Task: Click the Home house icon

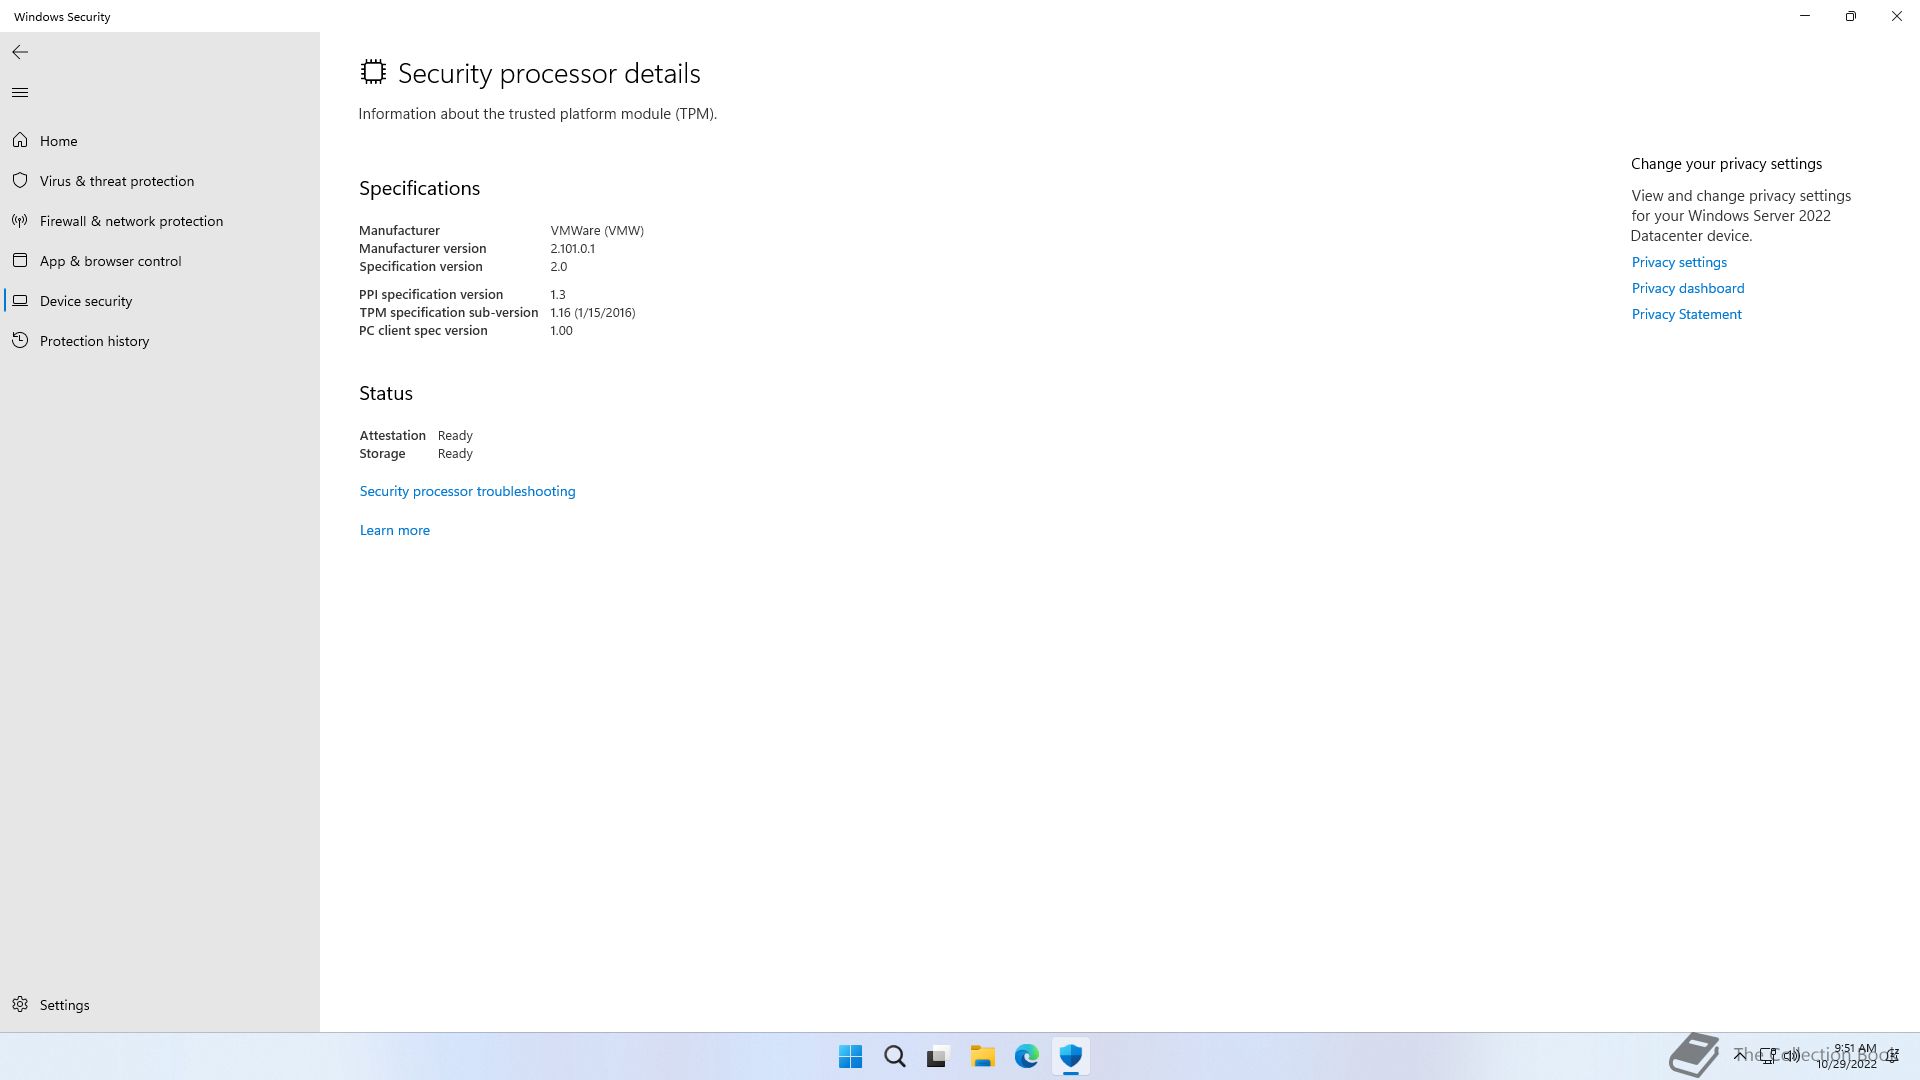Action: [x=20, y=141]
